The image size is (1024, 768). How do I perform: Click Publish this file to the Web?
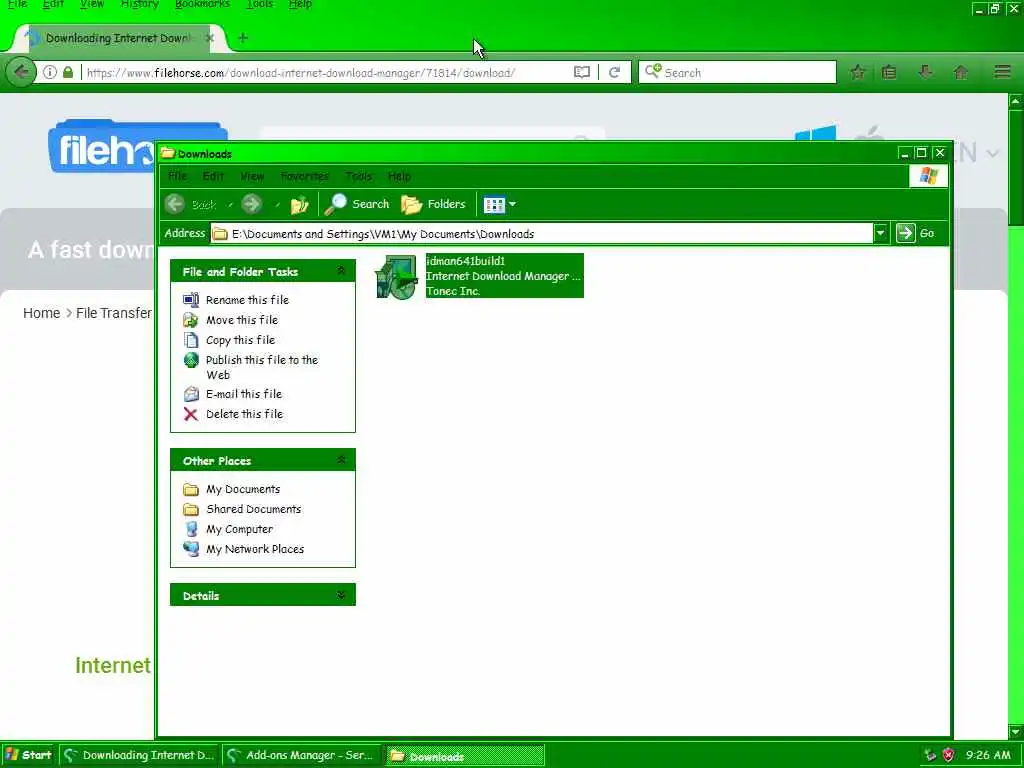262,367
